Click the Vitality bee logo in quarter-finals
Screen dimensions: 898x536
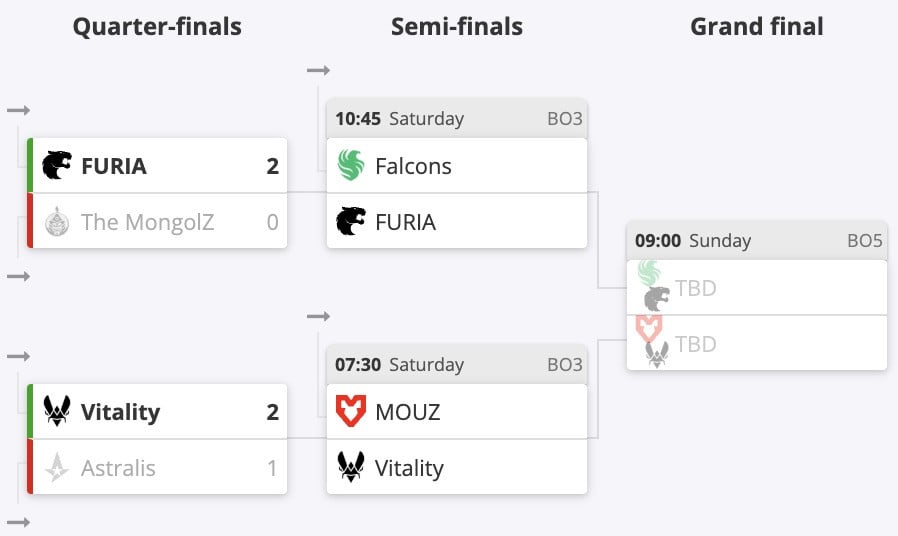pos(57,411)
